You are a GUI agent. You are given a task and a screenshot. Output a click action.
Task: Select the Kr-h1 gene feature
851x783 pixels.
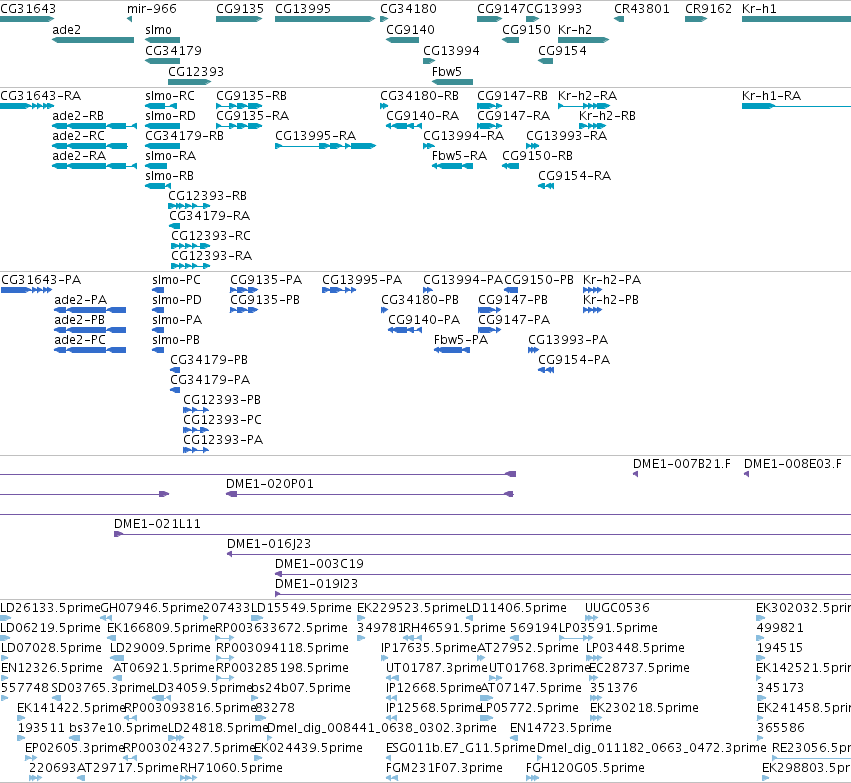click(x=796, y=19)
